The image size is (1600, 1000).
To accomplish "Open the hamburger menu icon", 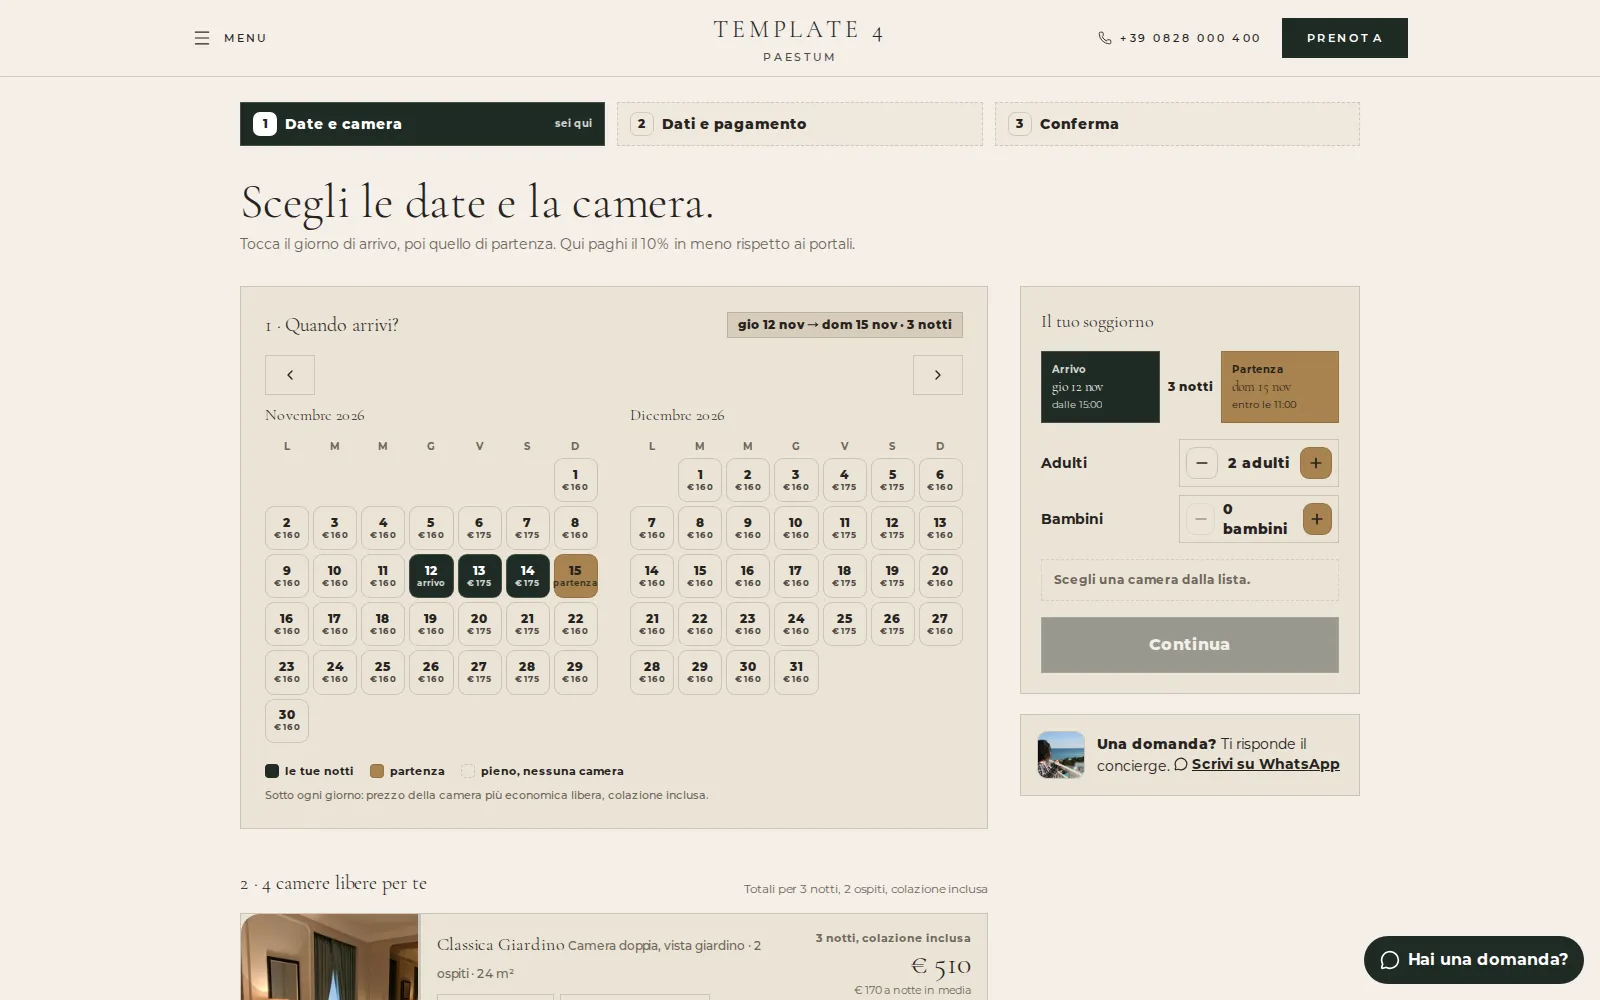I will [202, 38].
